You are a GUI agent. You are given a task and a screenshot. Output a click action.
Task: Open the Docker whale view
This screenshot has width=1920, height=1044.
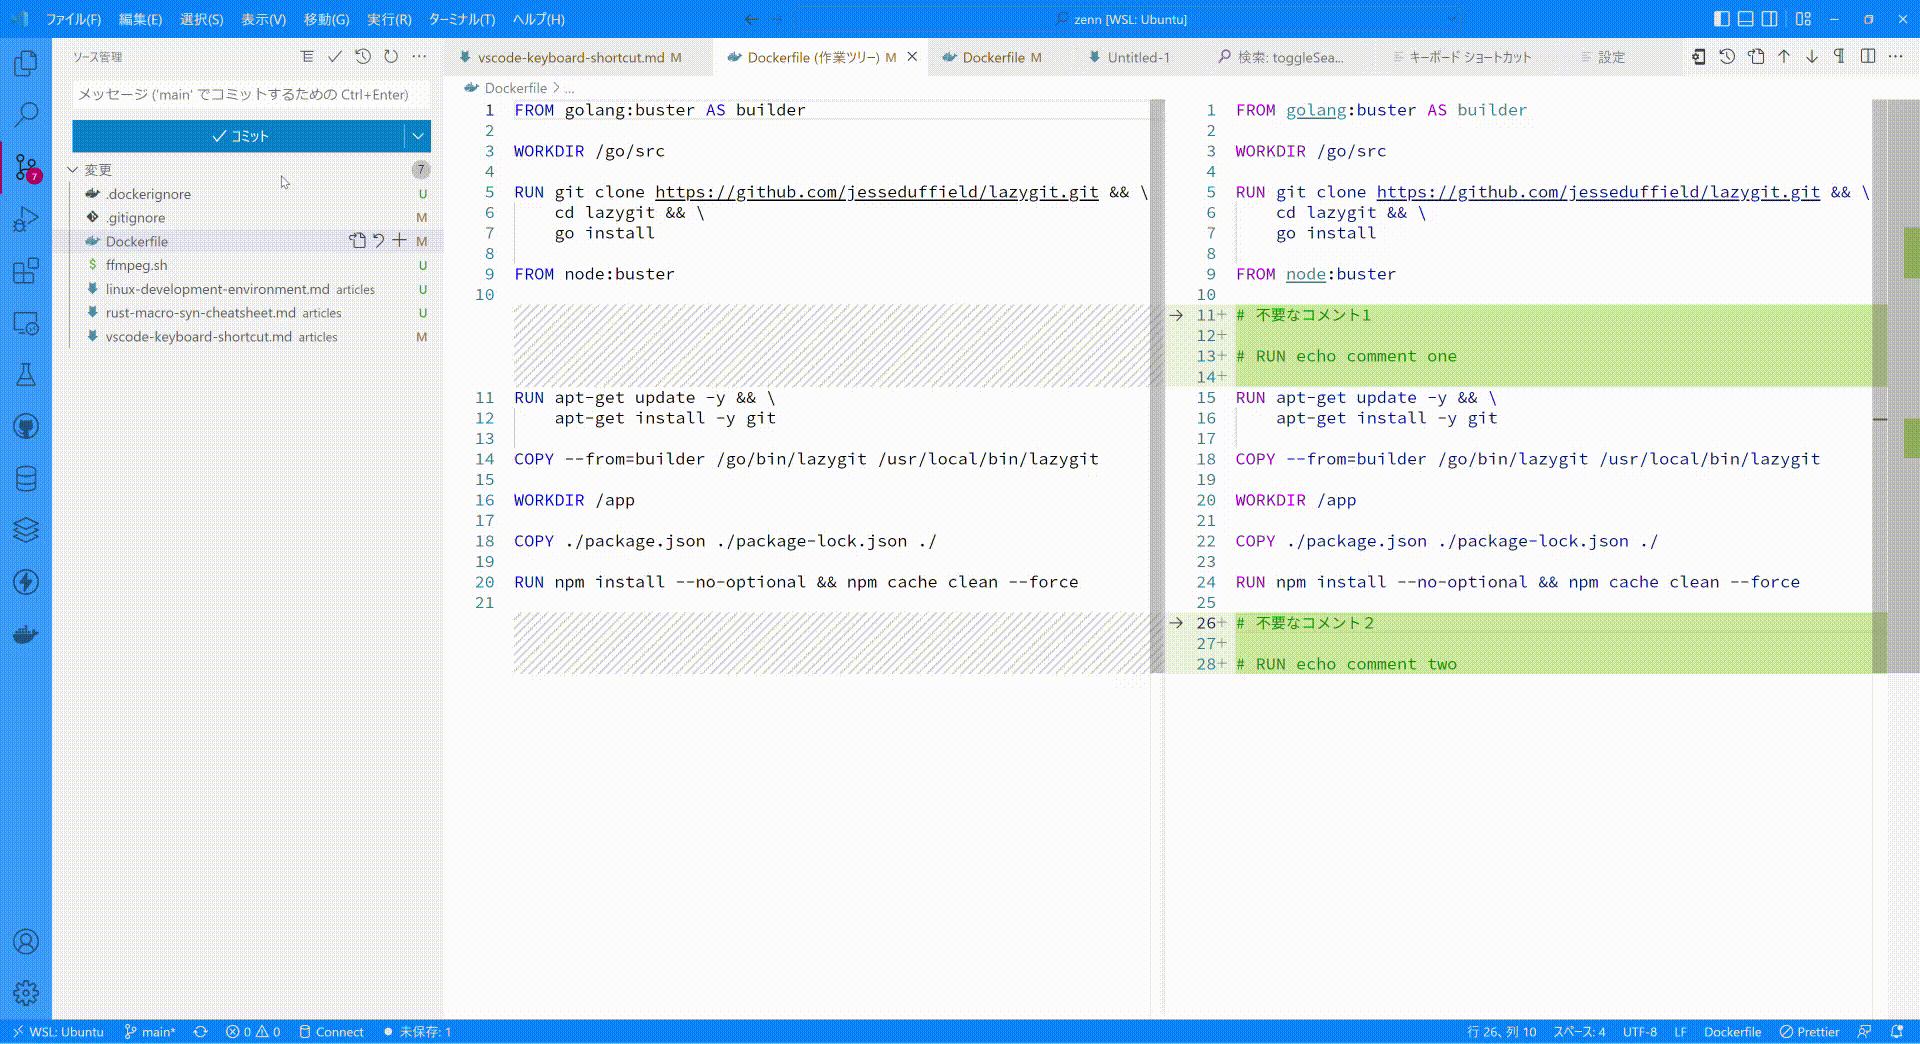point(26,635)
